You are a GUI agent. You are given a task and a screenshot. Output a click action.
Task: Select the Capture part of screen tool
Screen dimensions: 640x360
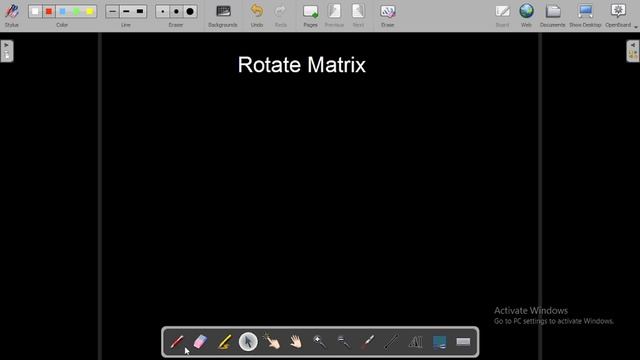click(439, 342)
